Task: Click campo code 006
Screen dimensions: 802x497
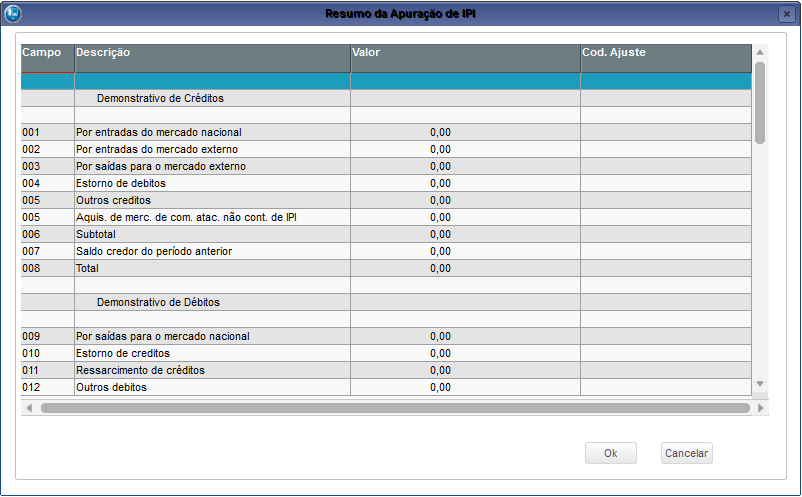Action: tap(31, 234)
